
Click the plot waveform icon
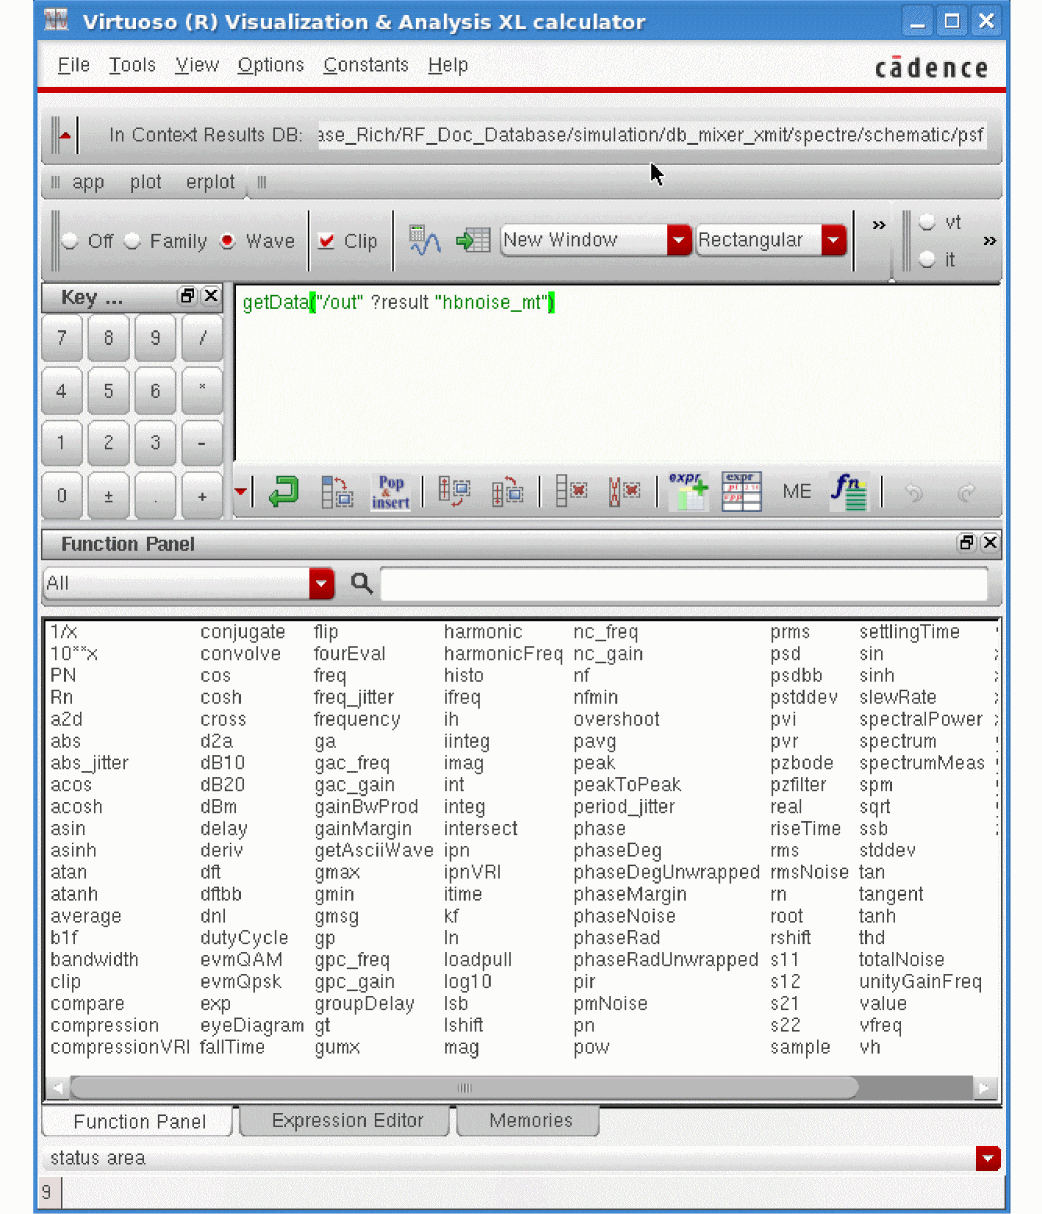click(425, 241)
